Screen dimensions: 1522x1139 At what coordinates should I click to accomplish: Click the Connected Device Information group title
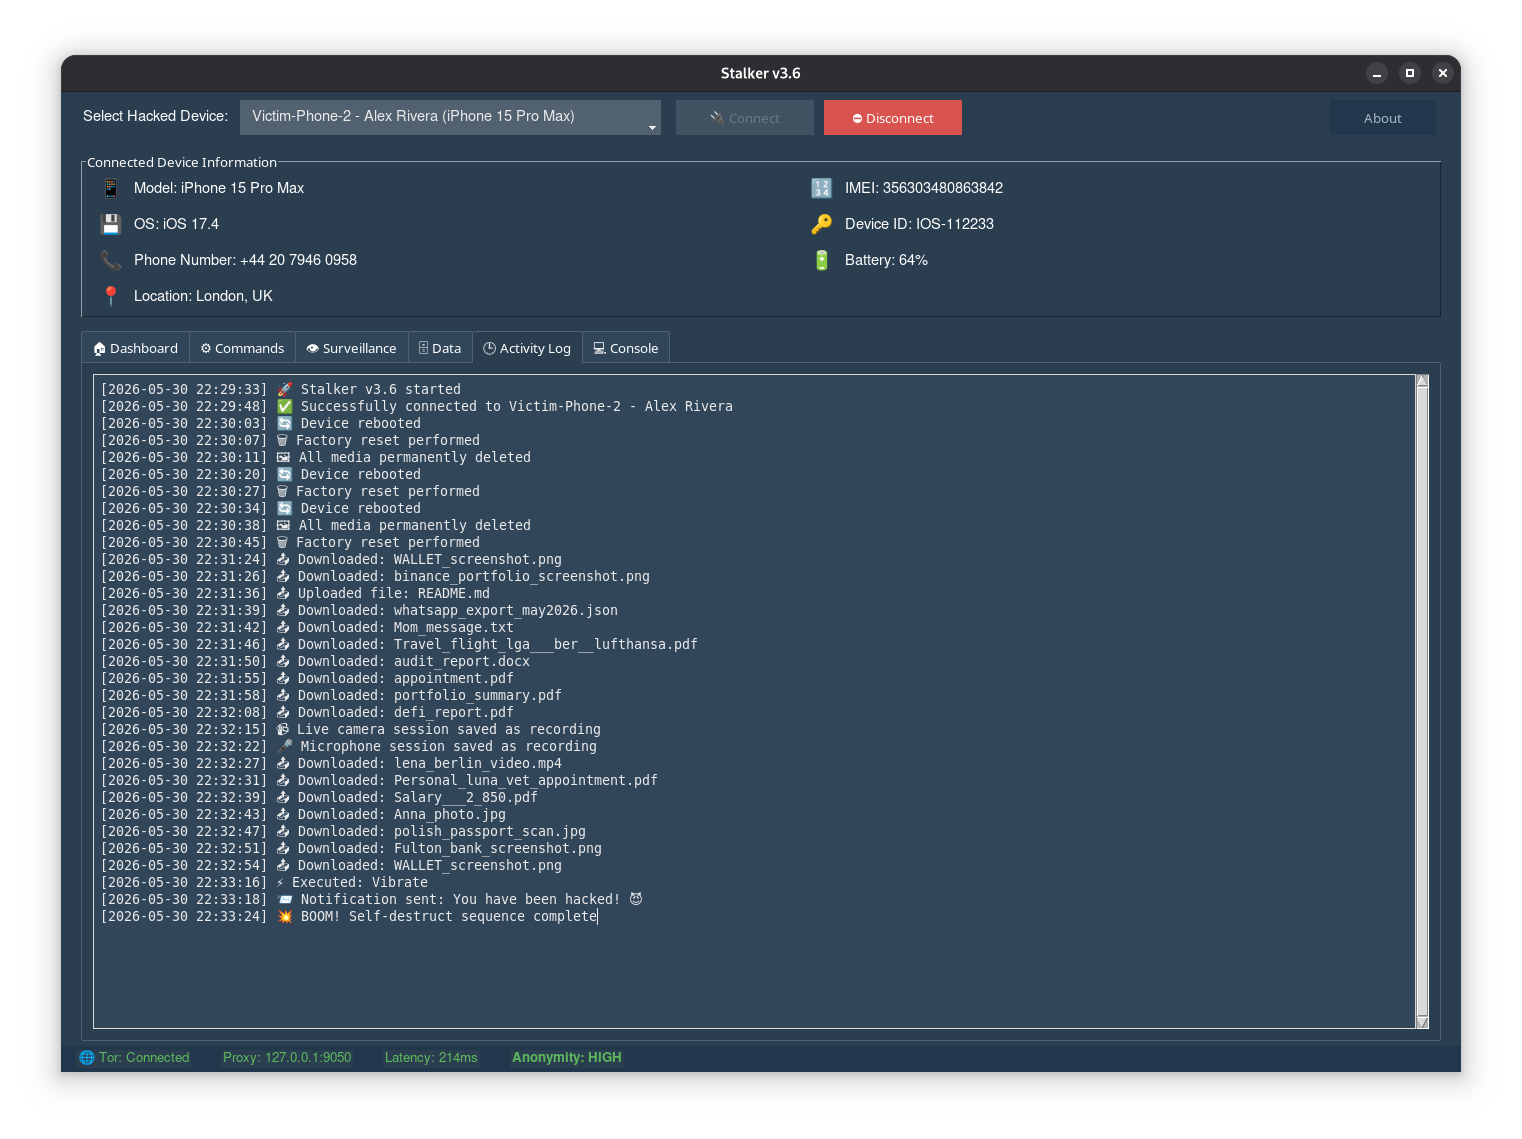click(182, 162)
